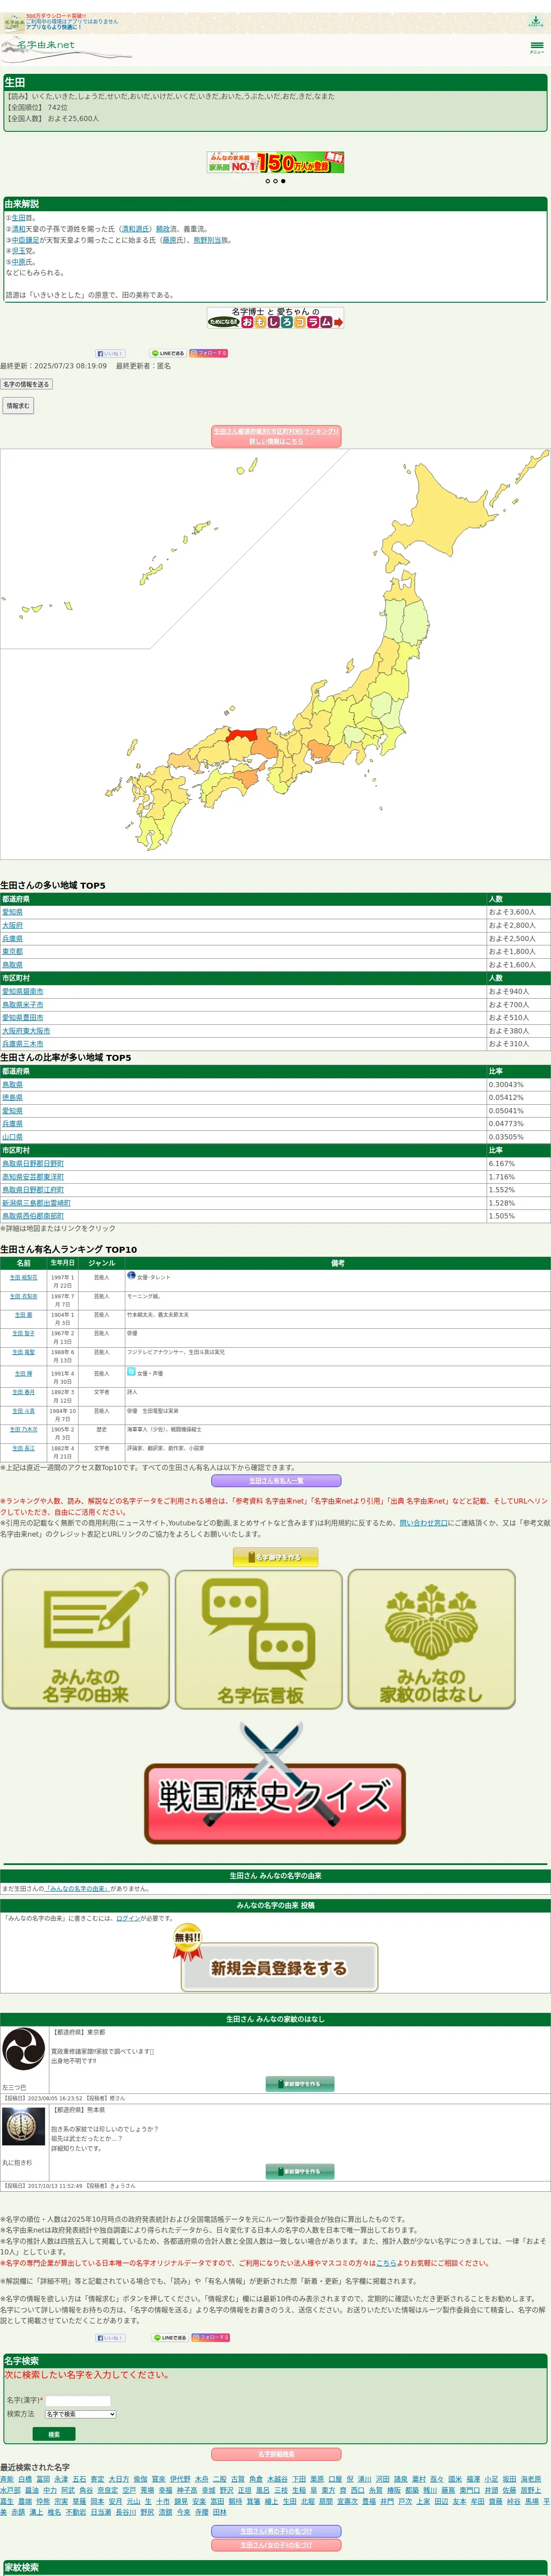Open the 鳥取県米子市 link
Image resolution: width=551 pixels, height=2576 pixels.
coord(23,1004)
